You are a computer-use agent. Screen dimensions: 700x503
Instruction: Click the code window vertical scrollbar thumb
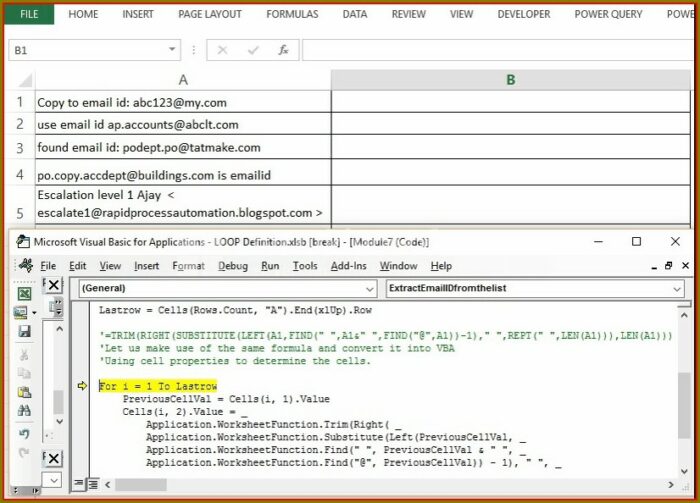coord(684,405)
